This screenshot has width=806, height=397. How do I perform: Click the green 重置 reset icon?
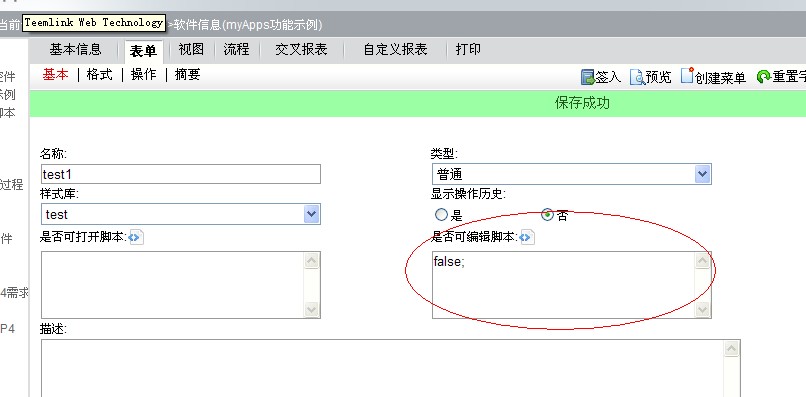[x=763, y=77]
